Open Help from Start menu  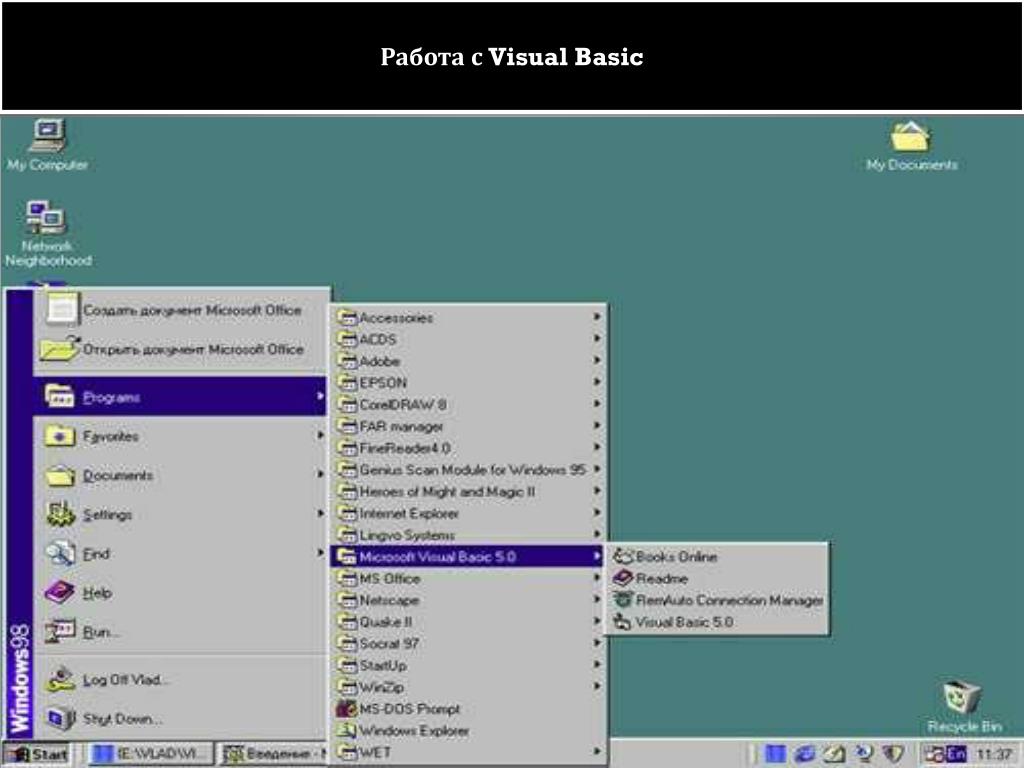[x=180, y=592]
